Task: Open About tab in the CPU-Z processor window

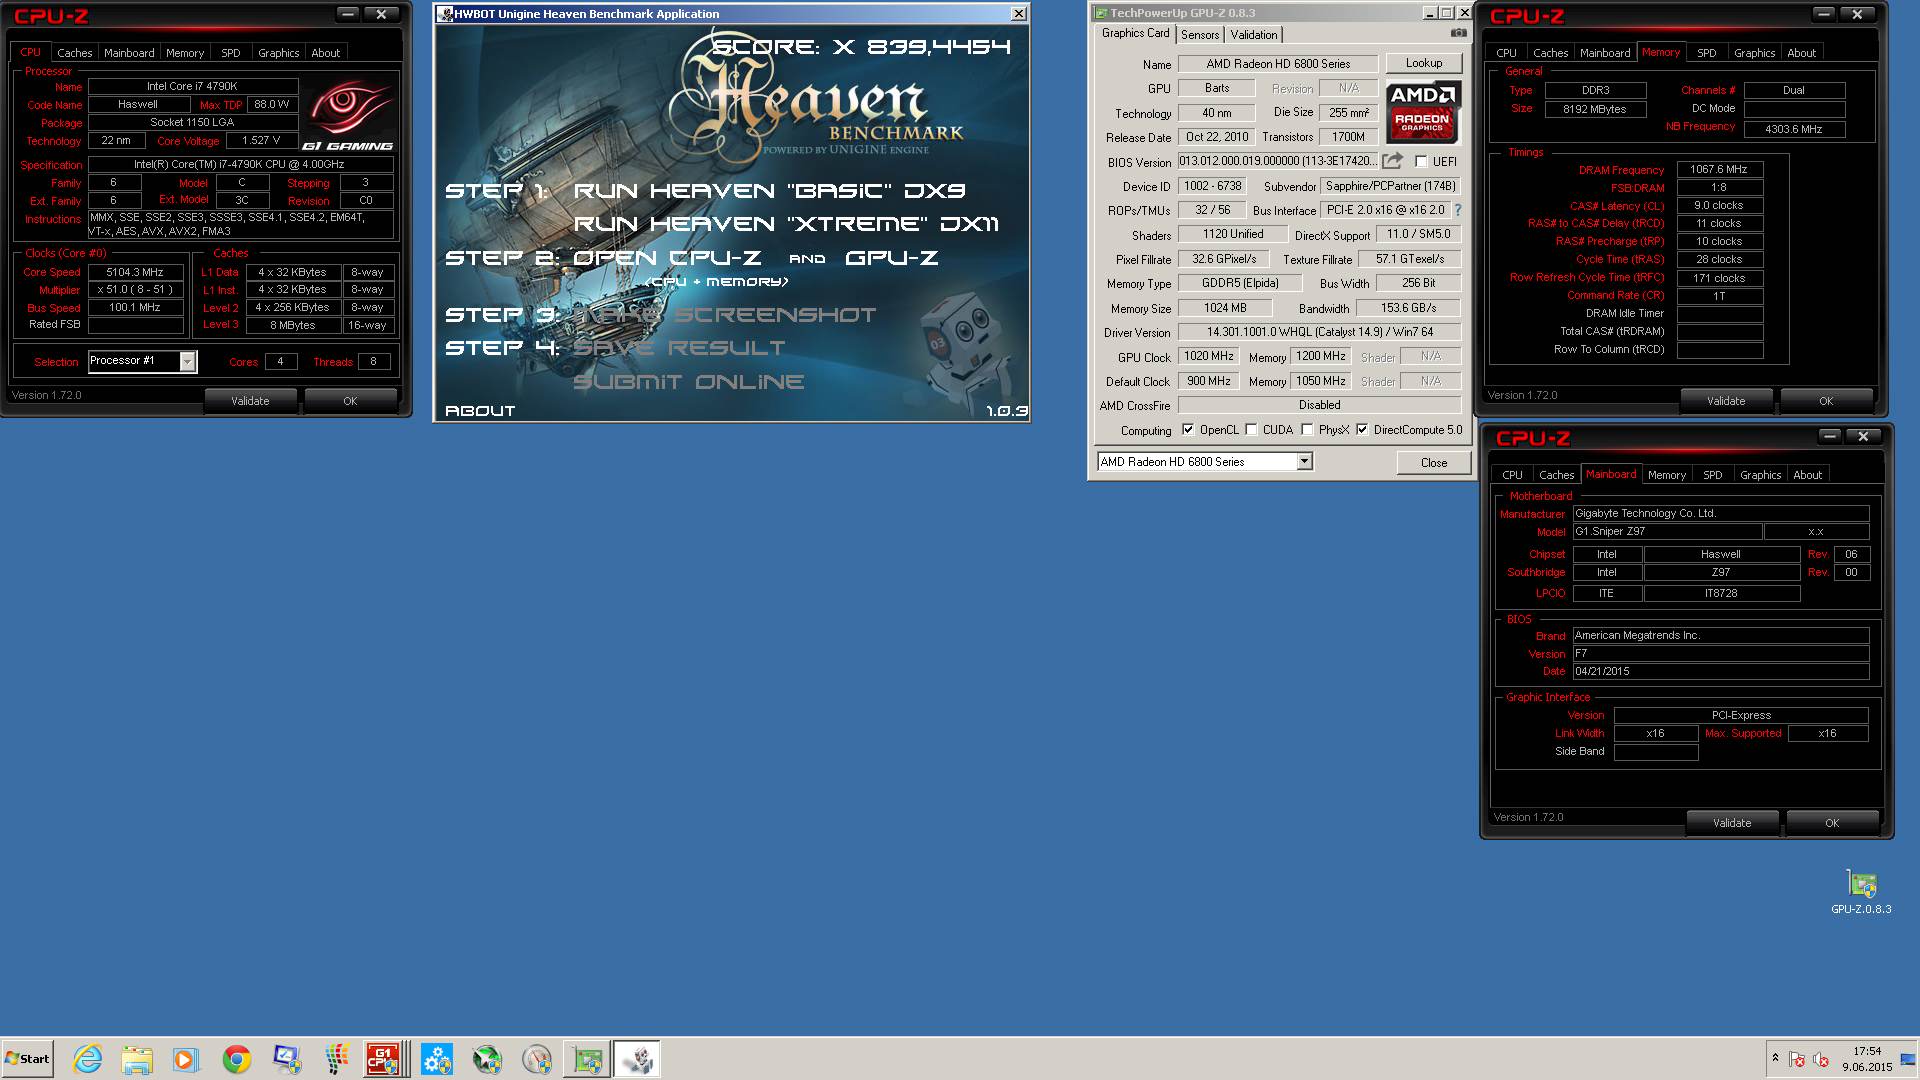Action: point(326,53)
